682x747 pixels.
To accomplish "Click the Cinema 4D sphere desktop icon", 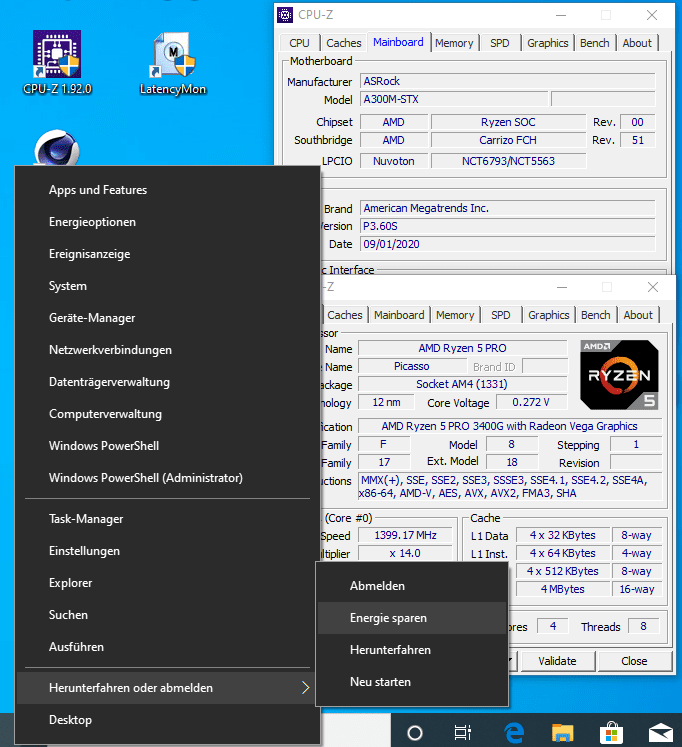I will pyautogui.click(x=57, y=149).
